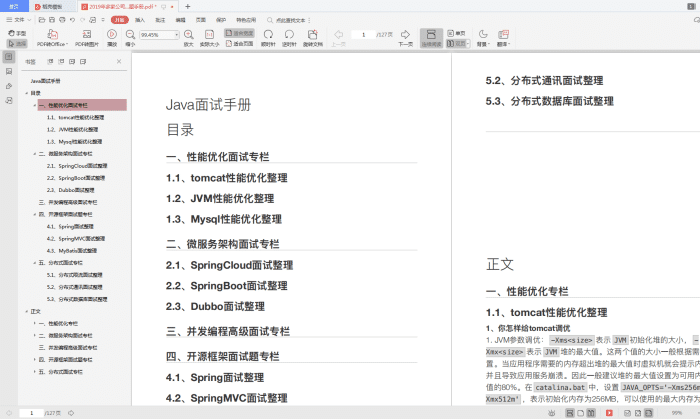Collapse the 四、开源框架面试题专栏 node under 目录
Image resolution: width=700 pixels, height=419 pixels.
[34, 215]
